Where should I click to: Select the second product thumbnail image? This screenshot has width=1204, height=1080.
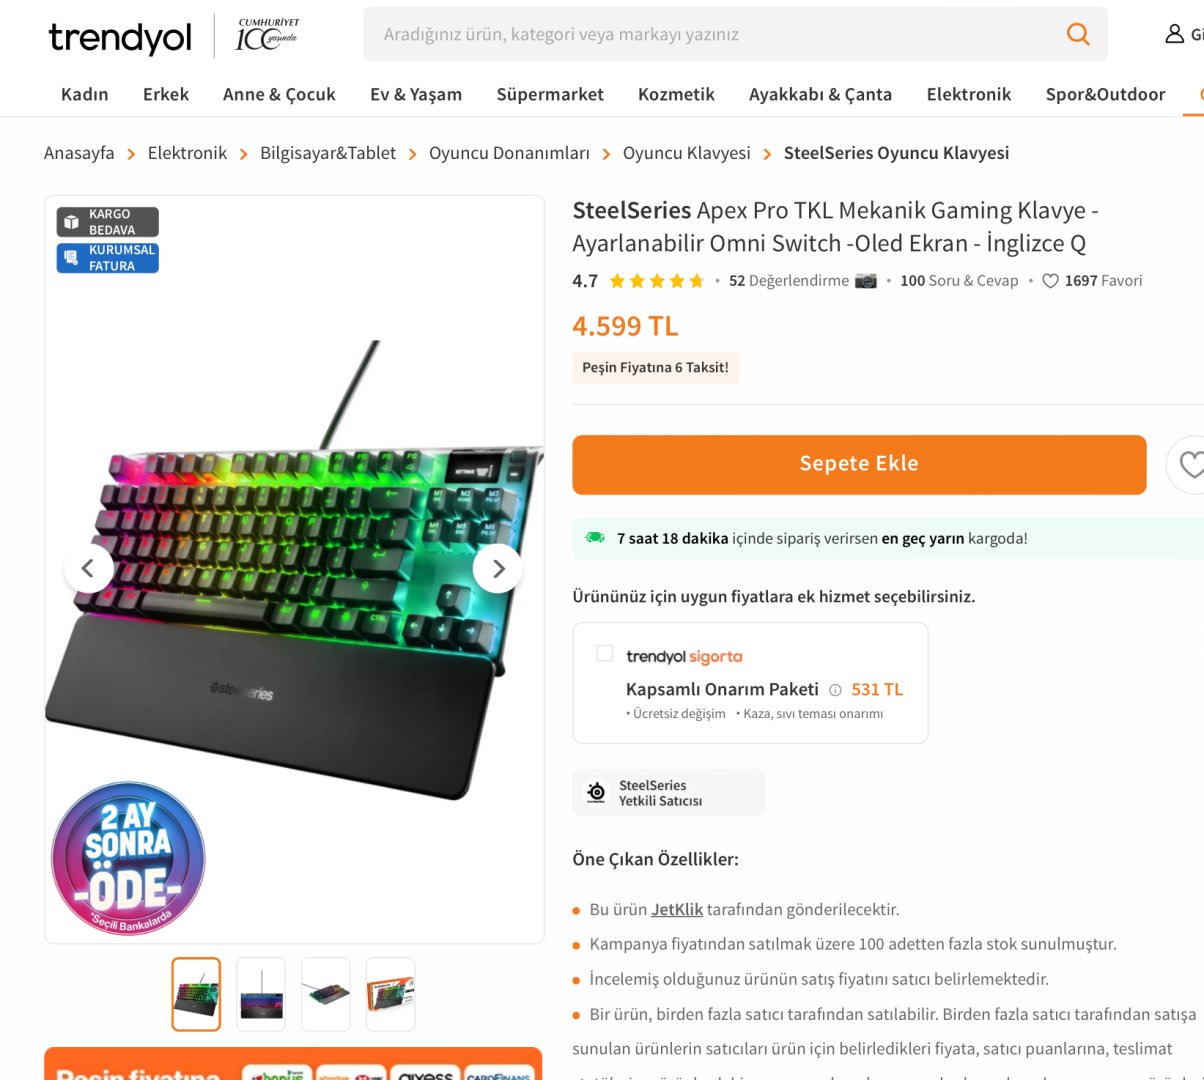tap(261, 994)
